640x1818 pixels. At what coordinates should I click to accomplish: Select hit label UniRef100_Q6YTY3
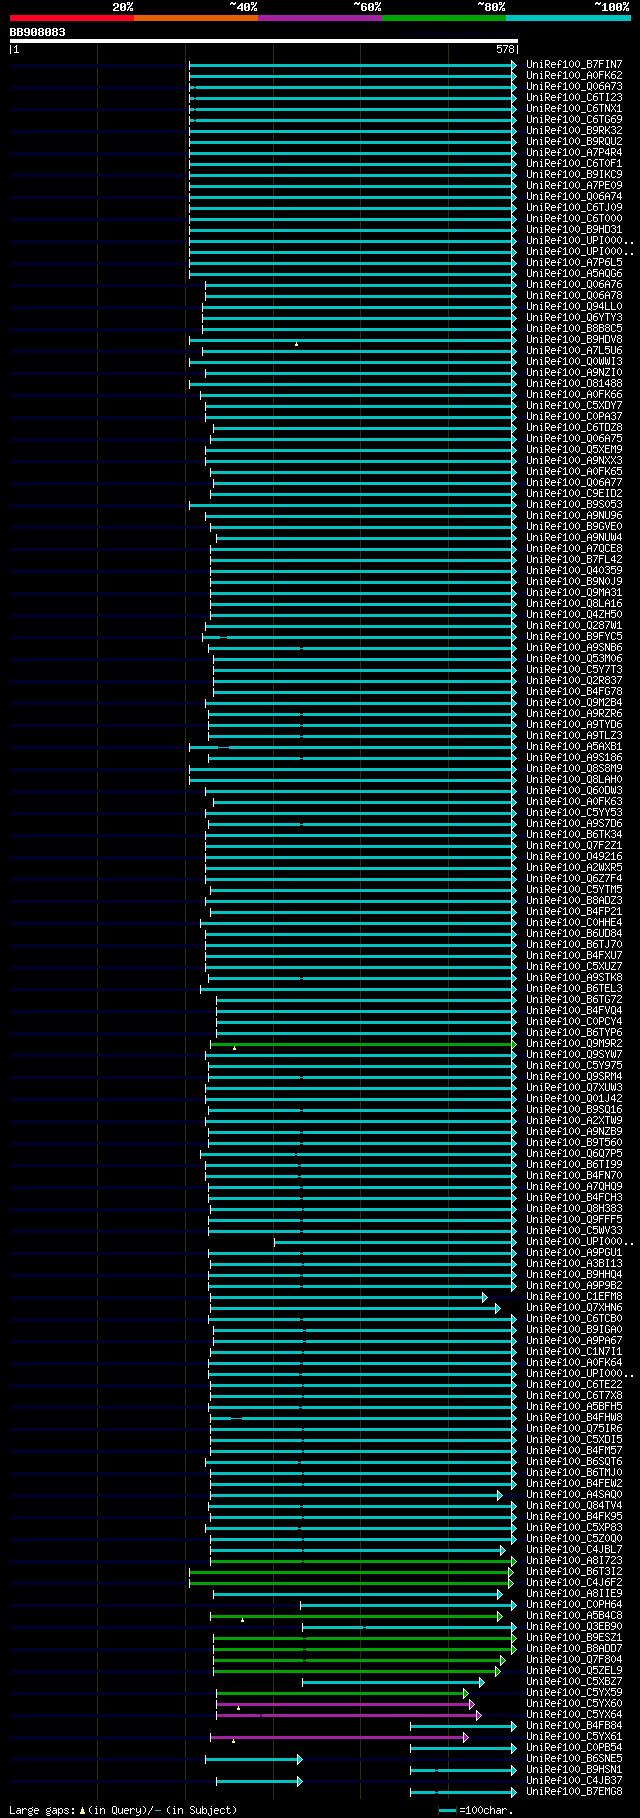[574, 318]
